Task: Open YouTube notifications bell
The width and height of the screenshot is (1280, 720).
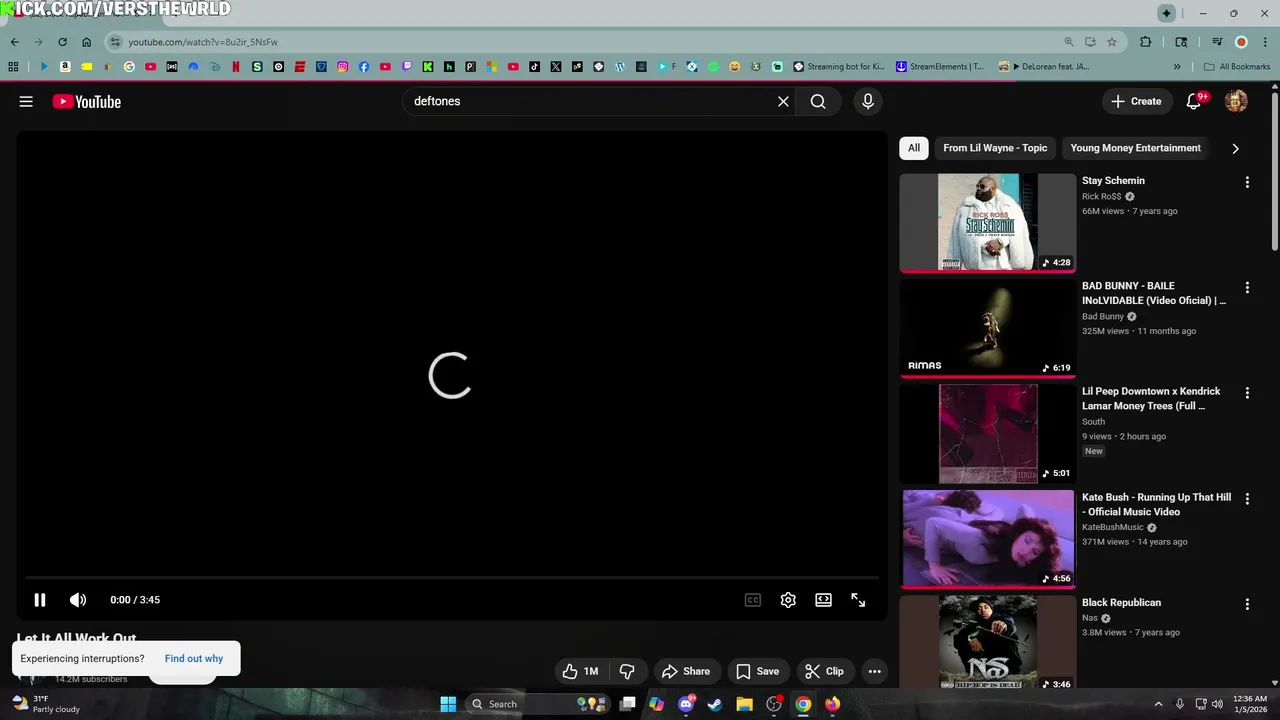Action: 1193,101
